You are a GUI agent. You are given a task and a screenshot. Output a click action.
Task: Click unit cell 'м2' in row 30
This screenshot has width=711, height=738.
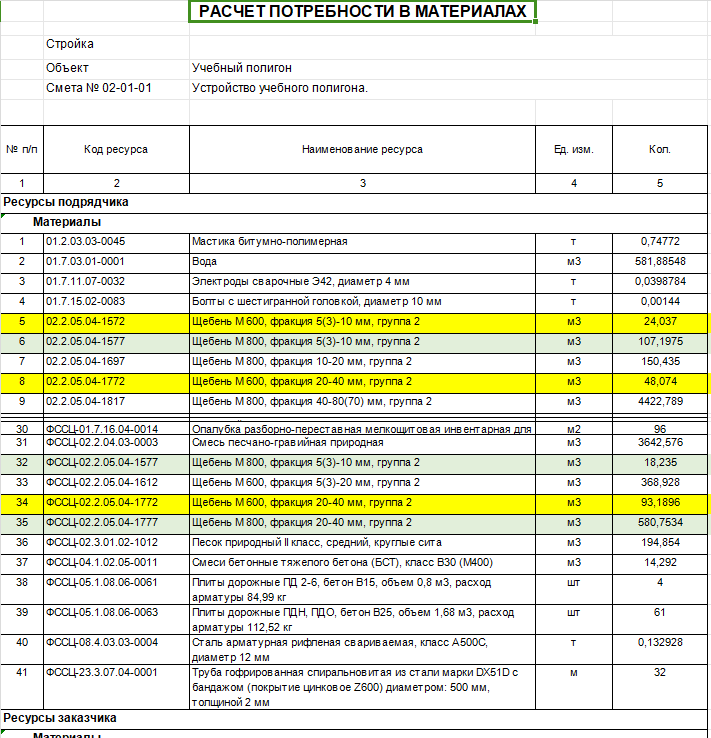point(574,429)
